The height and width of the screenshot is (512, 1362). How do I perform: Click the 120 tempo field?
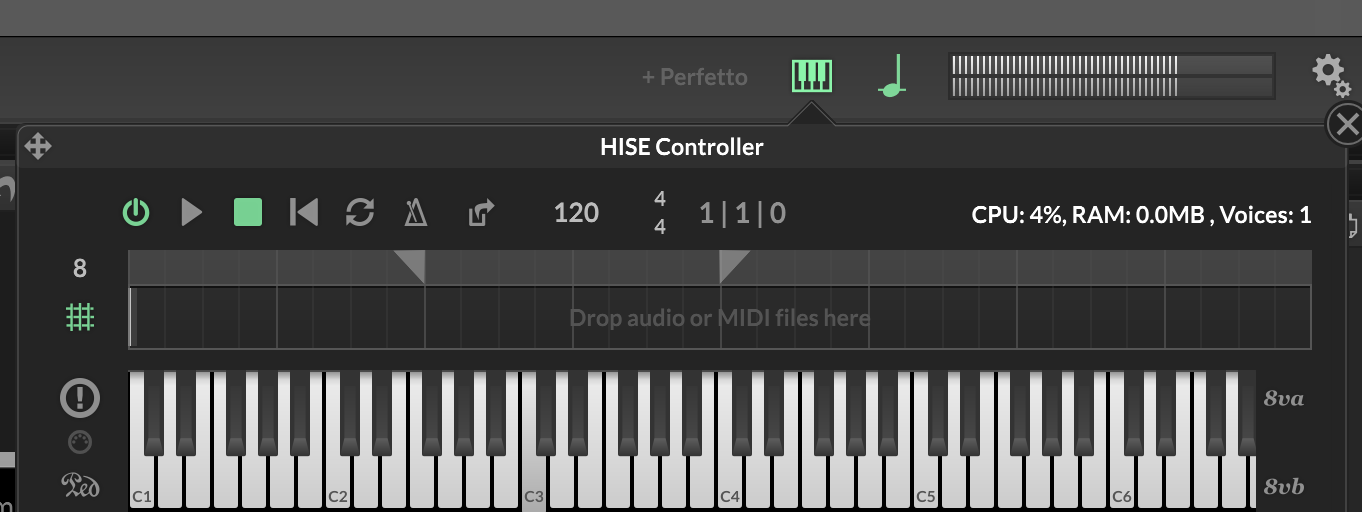(x=576, y=213)
